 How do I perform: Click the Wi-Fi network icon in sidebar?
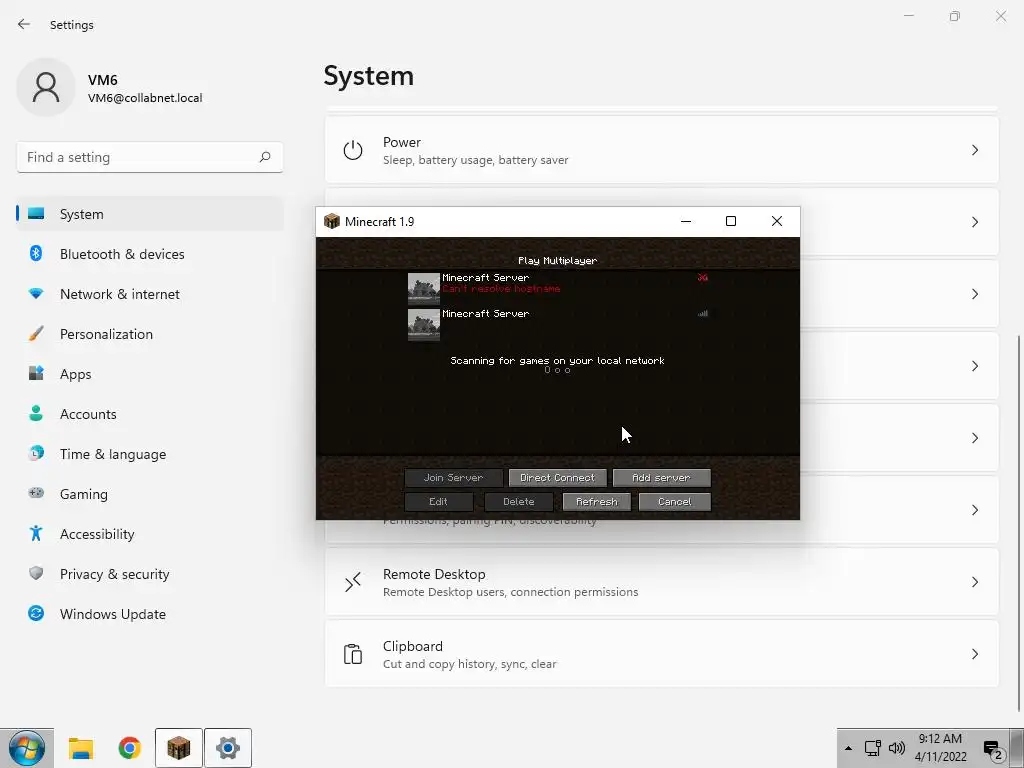[x=36, y=294]
